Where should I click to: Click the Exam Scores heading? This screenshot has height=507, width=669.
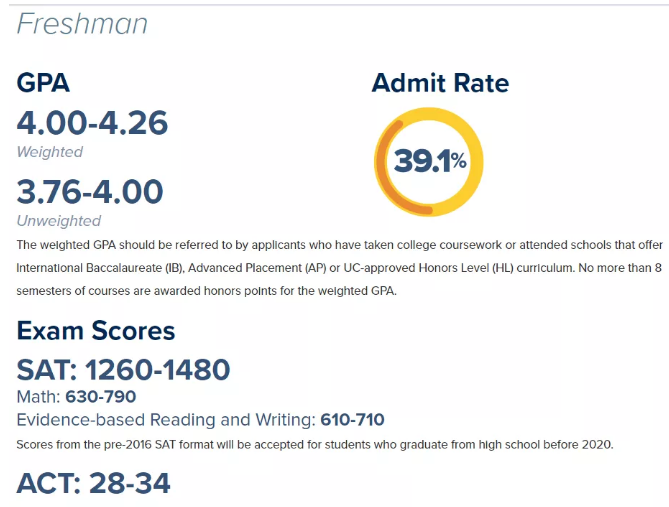pyautogui.click(x=96, y=331)
